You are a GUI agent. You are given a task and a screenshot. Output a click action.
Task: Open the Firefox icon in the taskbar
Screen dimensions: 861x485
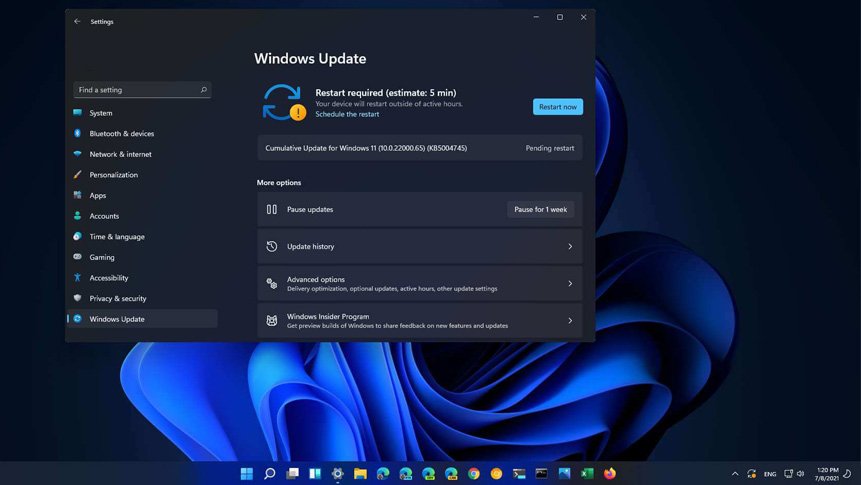609,474
